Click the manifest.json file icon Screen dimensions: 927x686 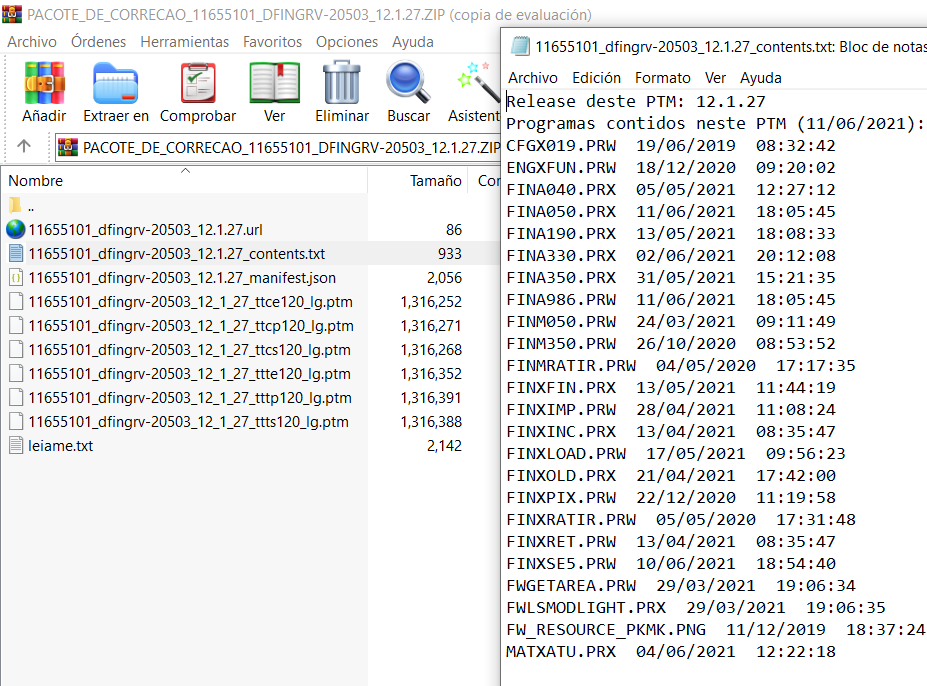point(17,277)
